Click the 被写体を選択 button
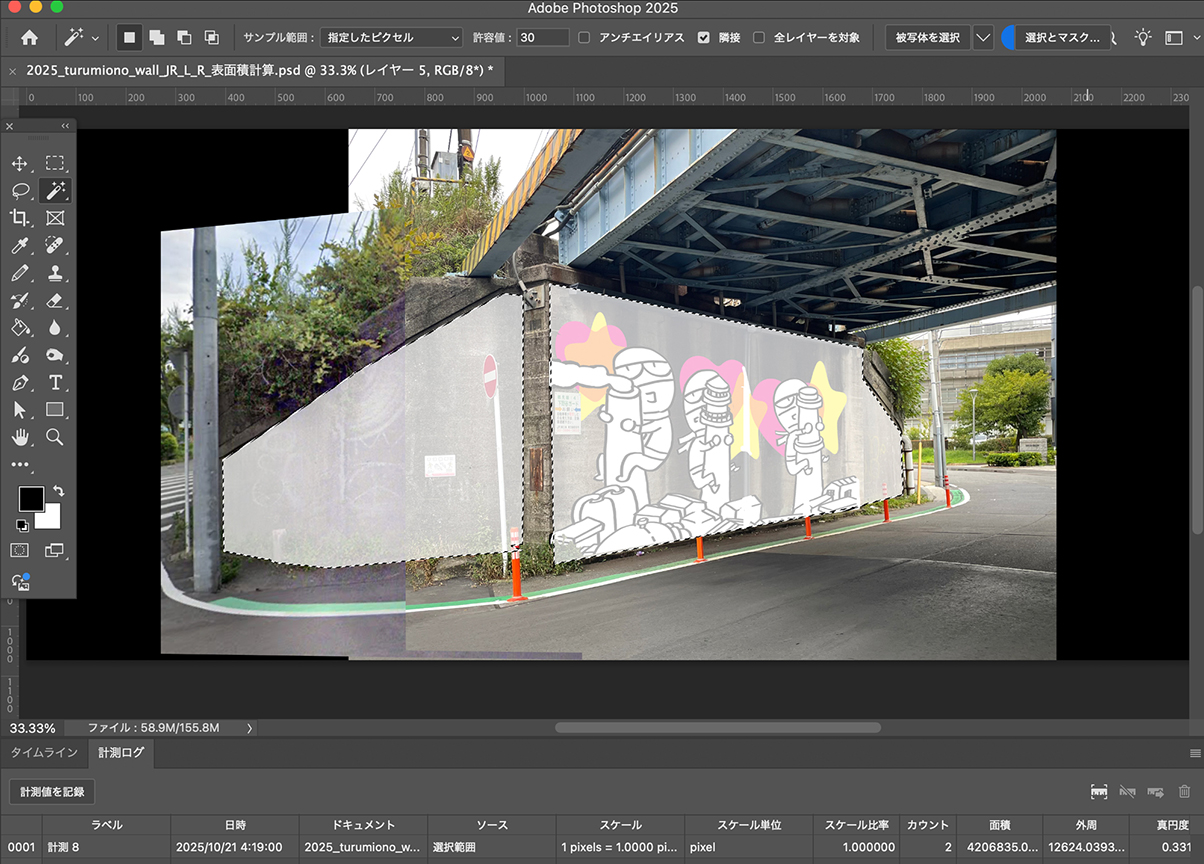The width and height of the screenshot is (1204, 864). tap(927, 37)
